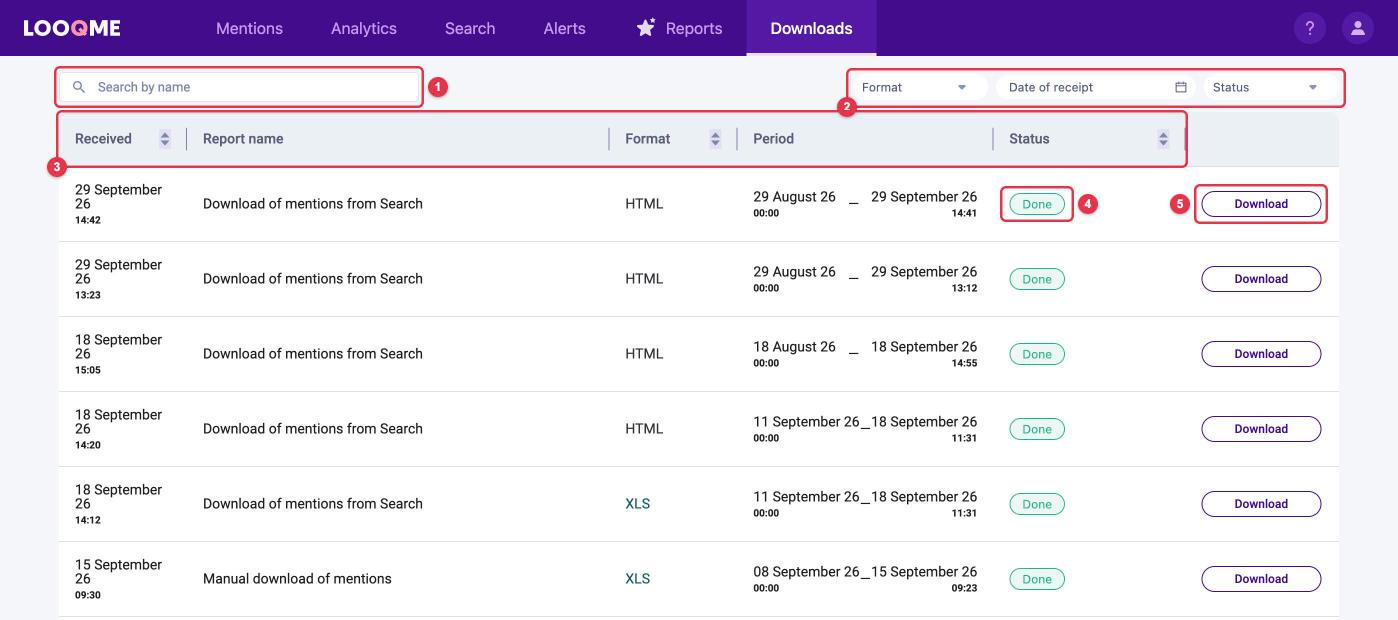Download the 18 September 14:20 report
1398x620 pixels.
tap(1261, 429)
